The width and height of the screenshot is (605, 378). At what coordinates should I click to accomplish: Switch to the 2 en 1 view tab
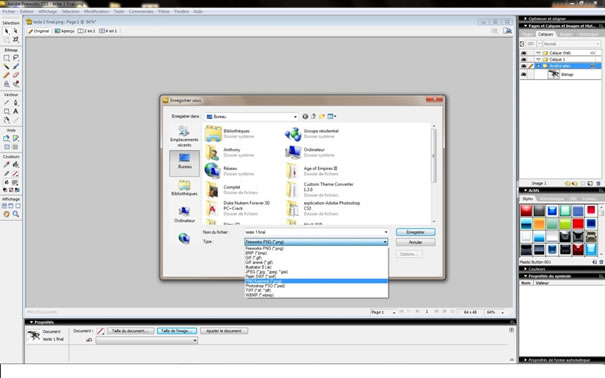click(x=86, y=31)
